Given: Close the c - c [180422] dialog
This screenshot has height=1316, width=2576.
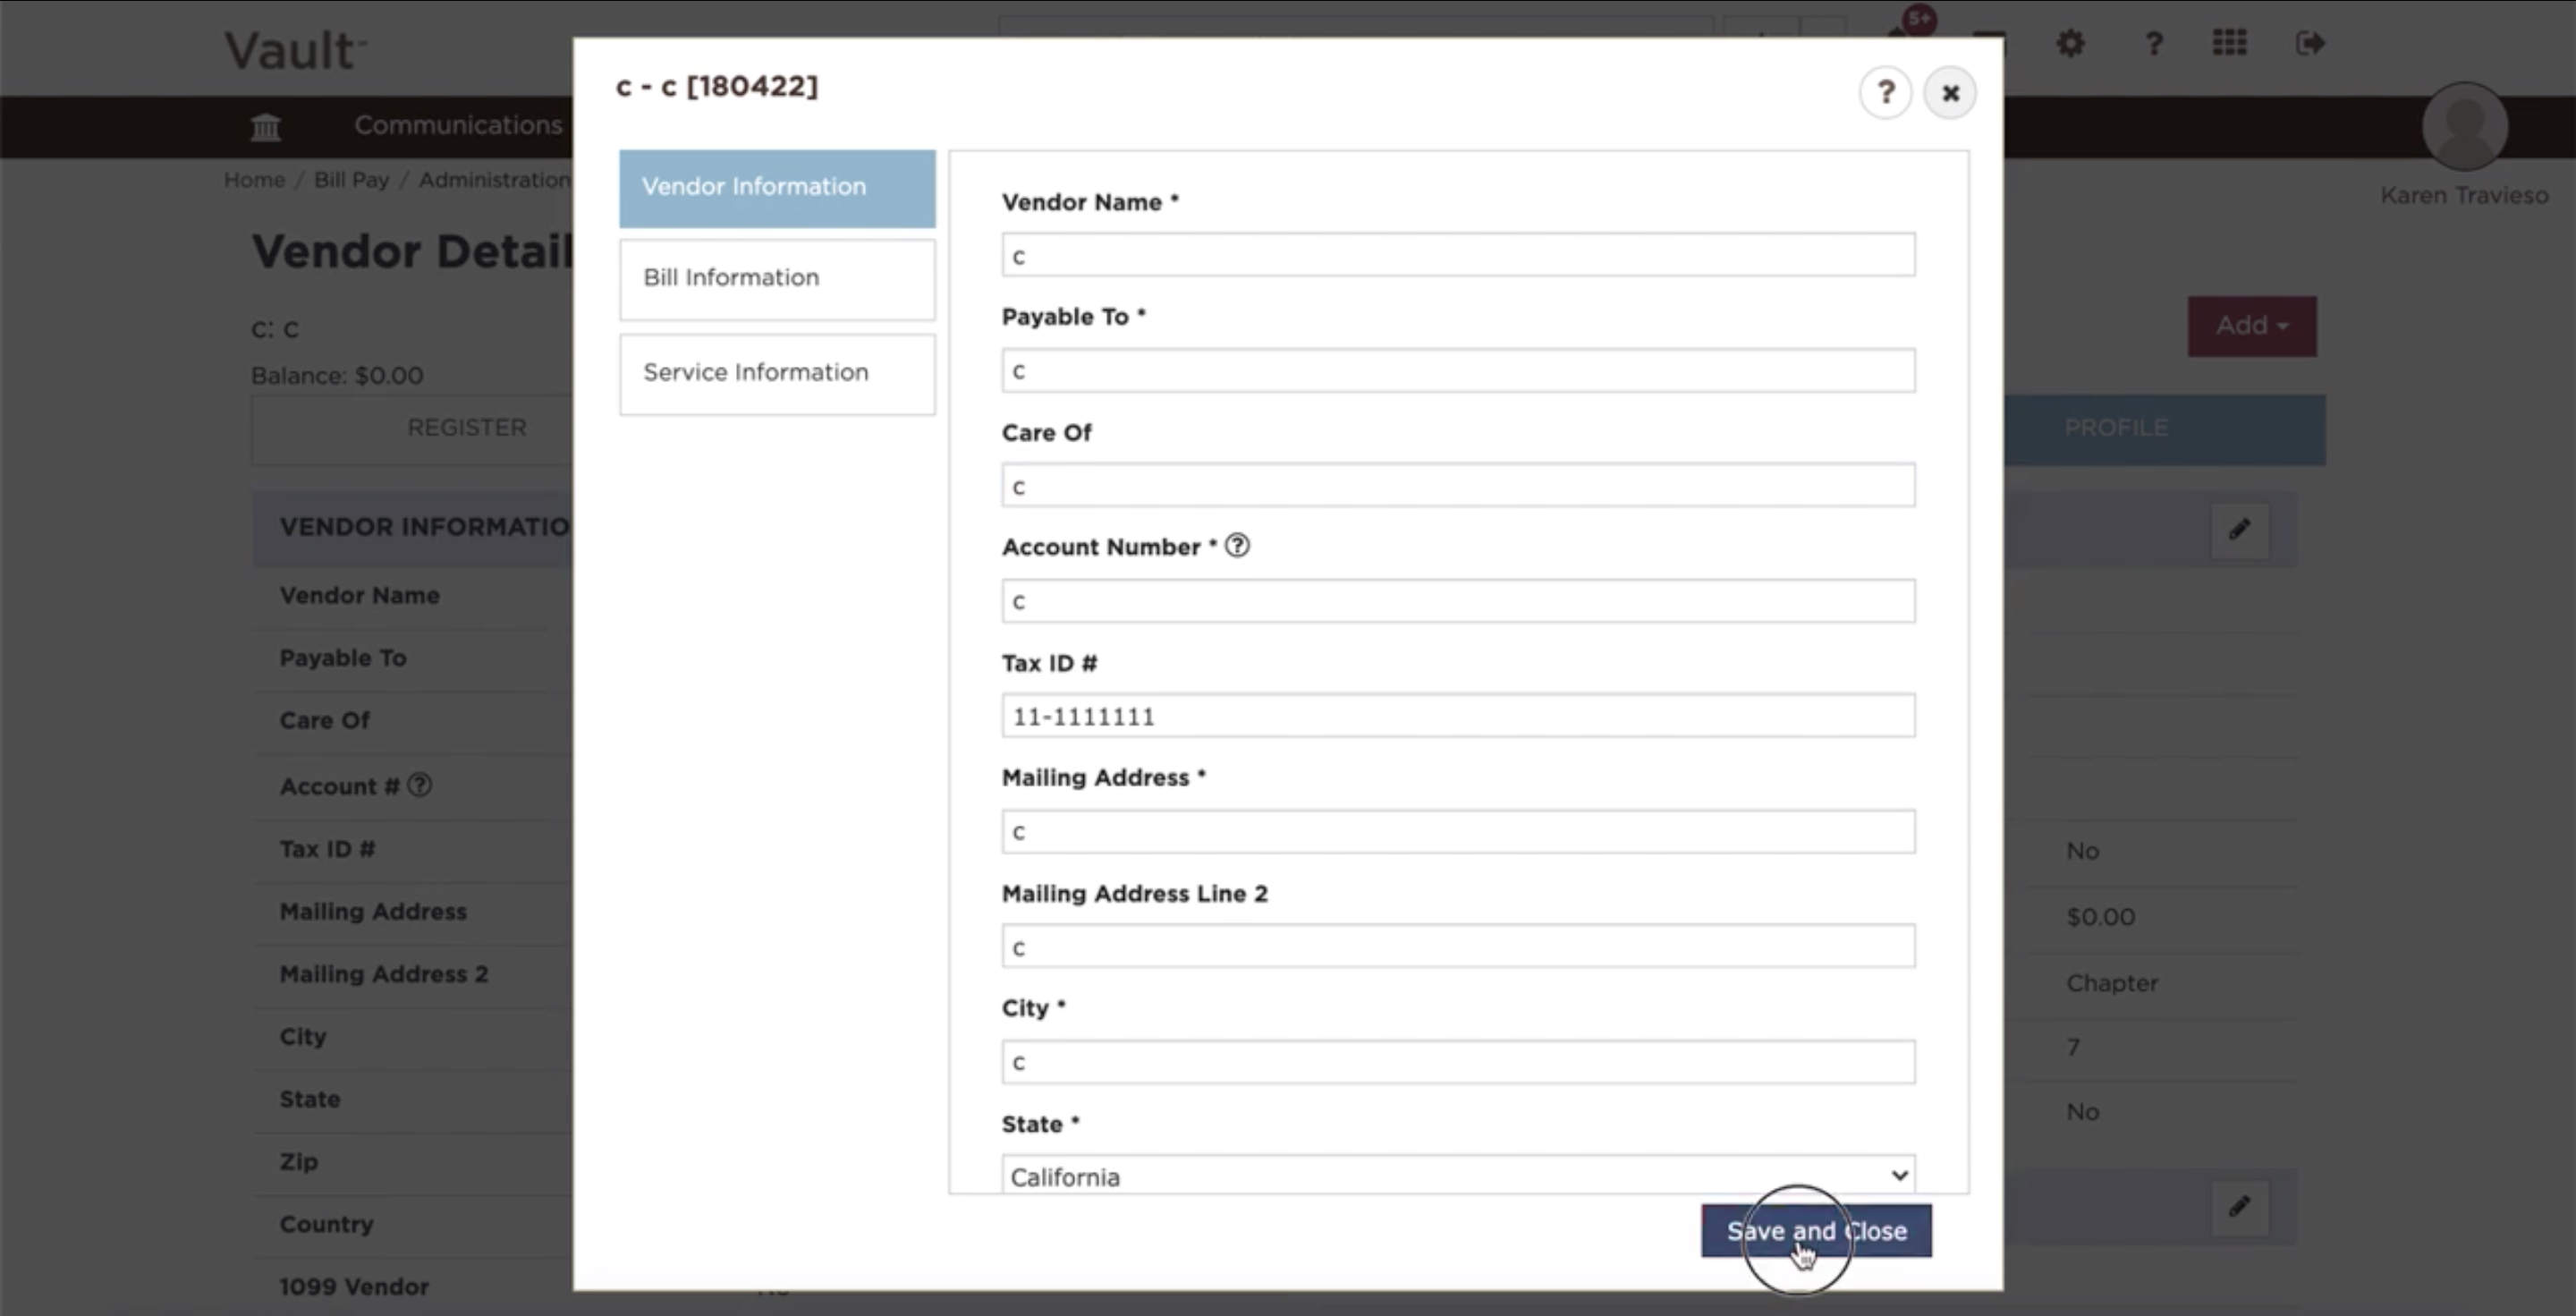Looking at the screenshot, I should click(1949, 92).
